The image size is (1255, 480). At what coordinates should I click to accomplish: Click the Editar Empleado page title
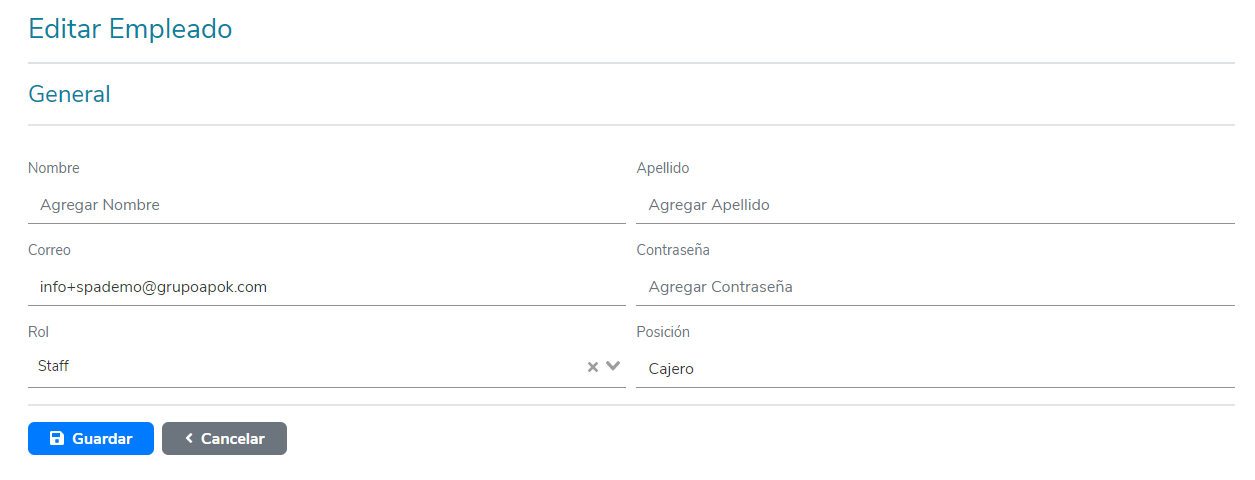[130, 29]
